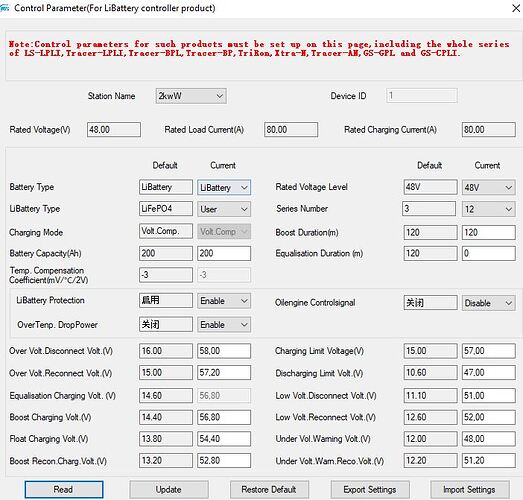This screenshot has height=500, width=523.
Task: Click the default Boost Recon.Charg 13.20 box
Action: [166, 460]
